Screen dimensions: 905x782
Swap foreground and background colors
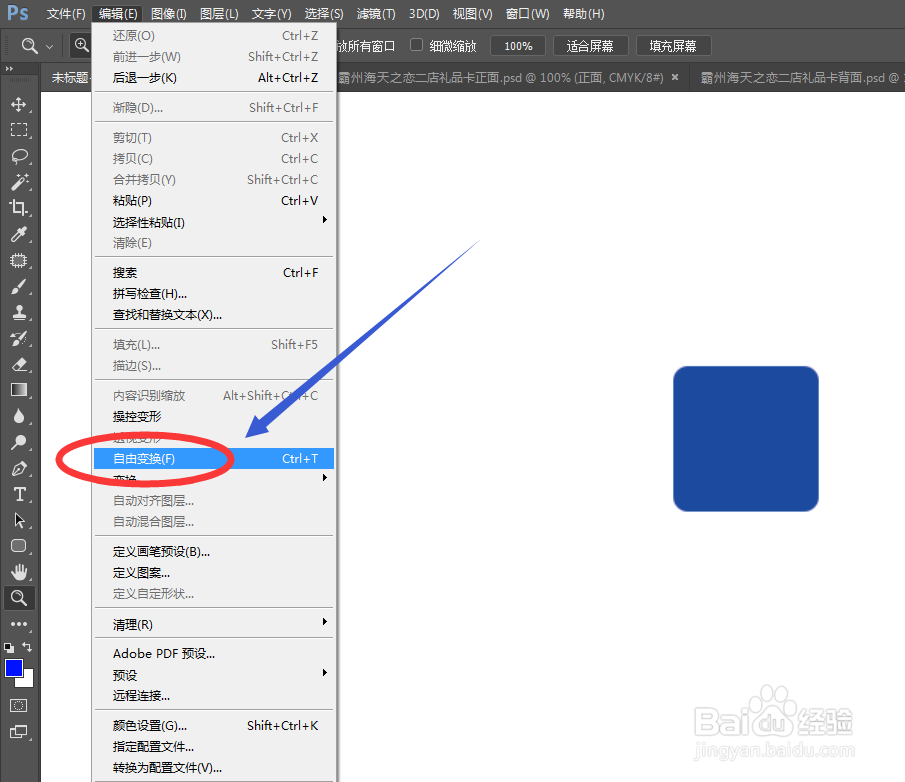click(27, 646)
